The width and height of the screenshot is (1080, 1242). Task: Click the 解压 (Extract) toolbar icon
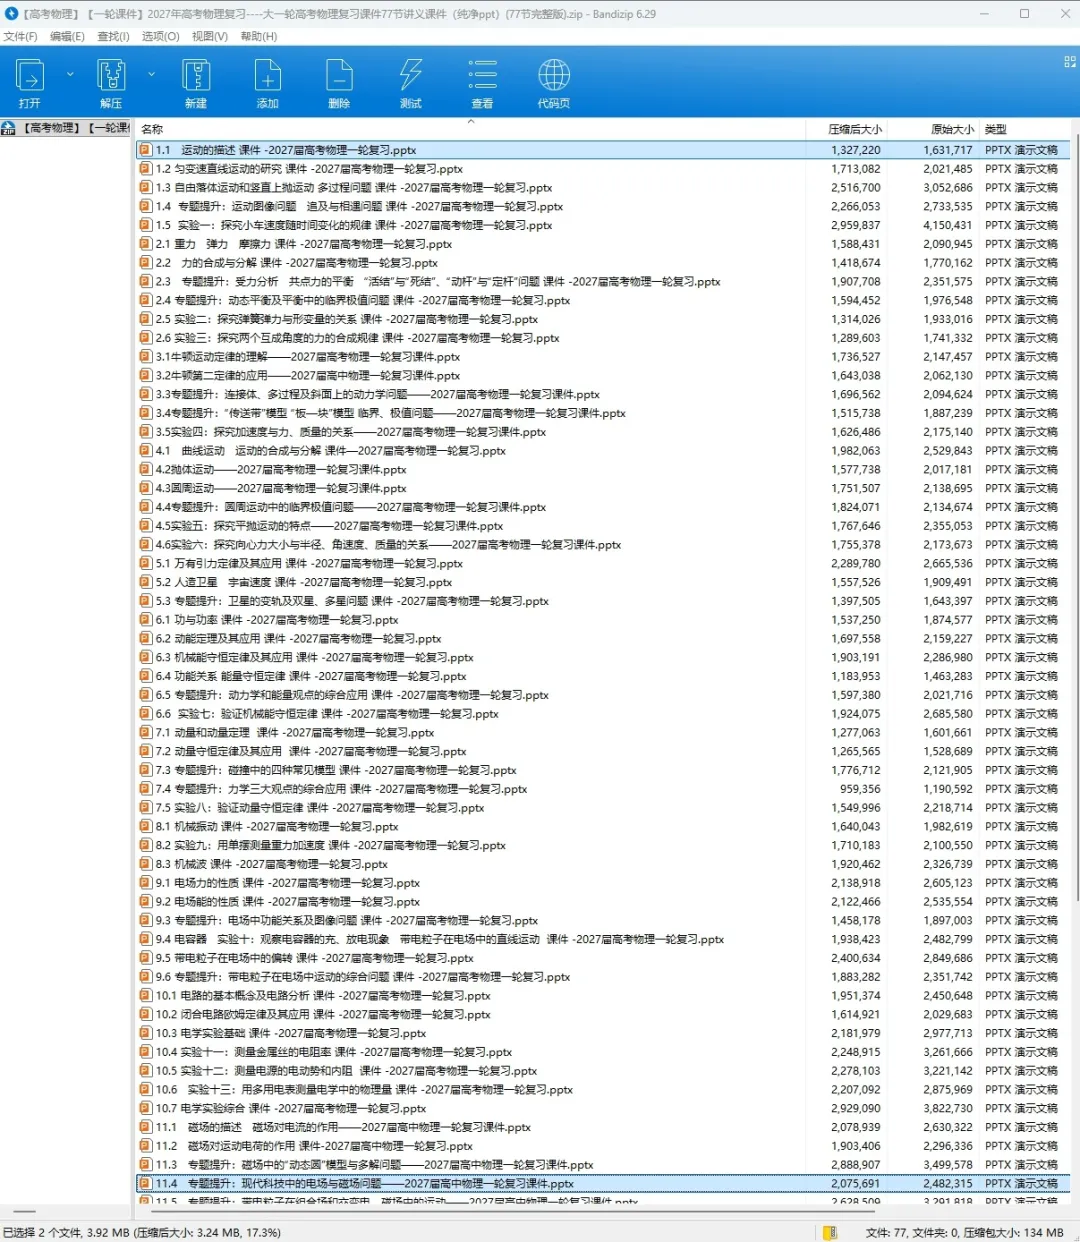(x=111, y=75)
